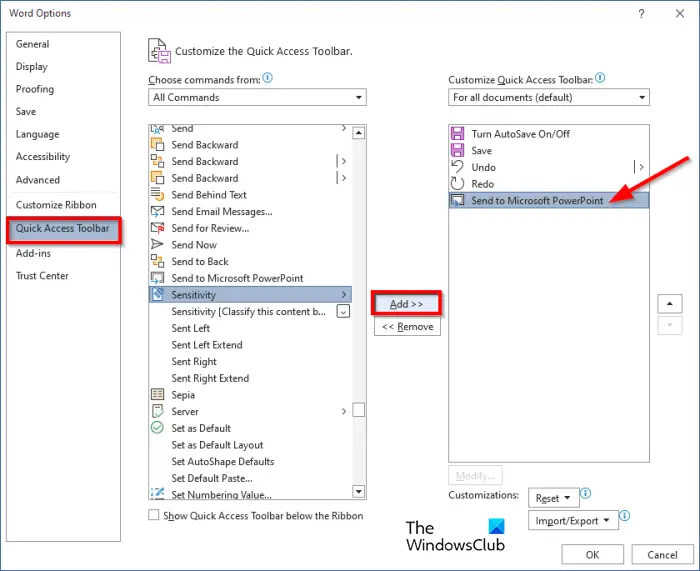The image size is (700, 571).
Task: Open the Reset dropdown button
Action: 554,498
